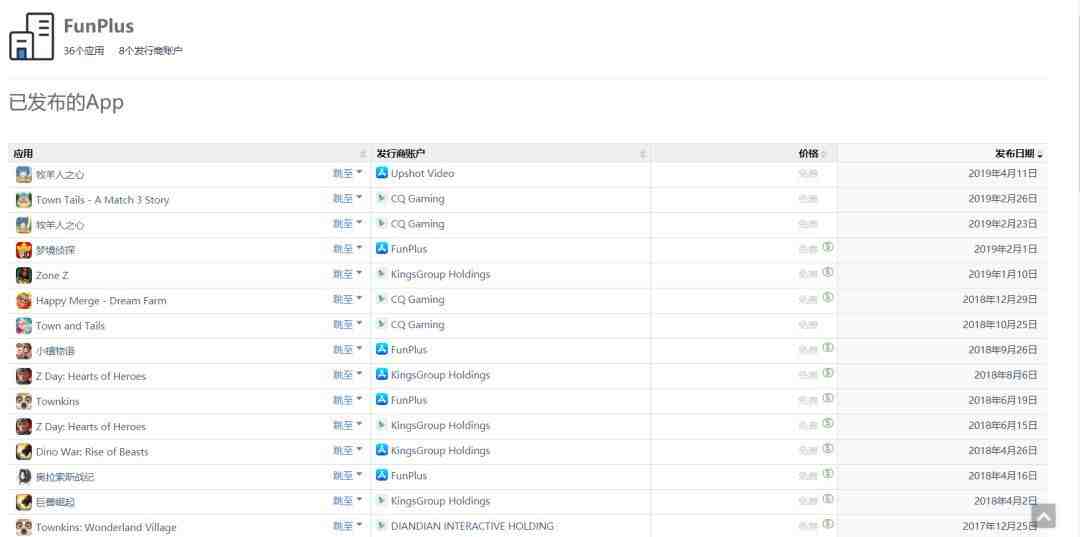Click the App Store icon in Townkins row

[382, 399]
